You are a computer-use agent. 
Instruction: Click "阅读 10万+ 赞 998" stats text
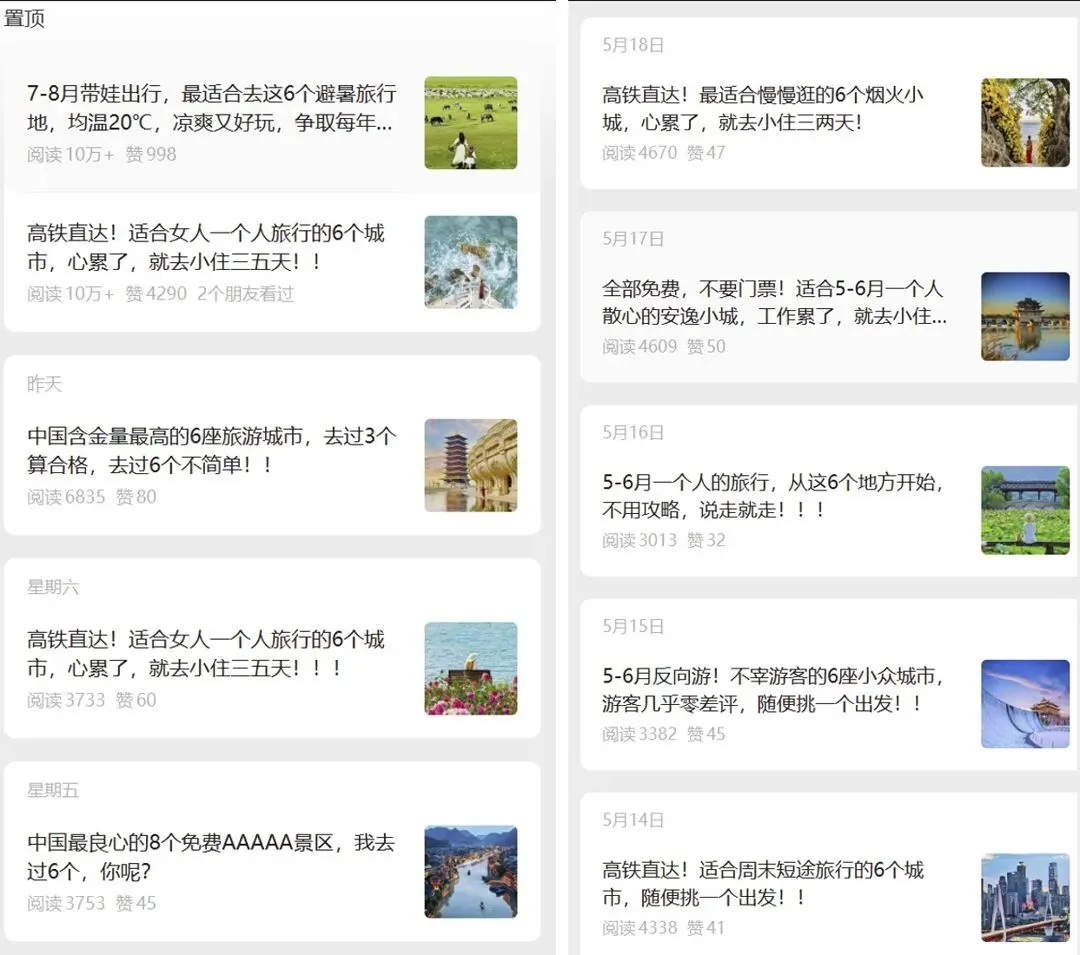[102, 154]
